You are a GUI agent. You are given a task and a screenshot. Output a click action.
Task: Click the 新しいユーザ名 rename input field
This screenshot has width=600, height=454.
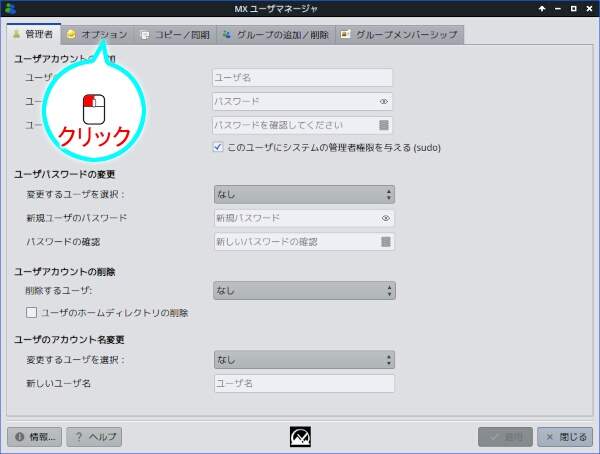[x=304, y=384]
